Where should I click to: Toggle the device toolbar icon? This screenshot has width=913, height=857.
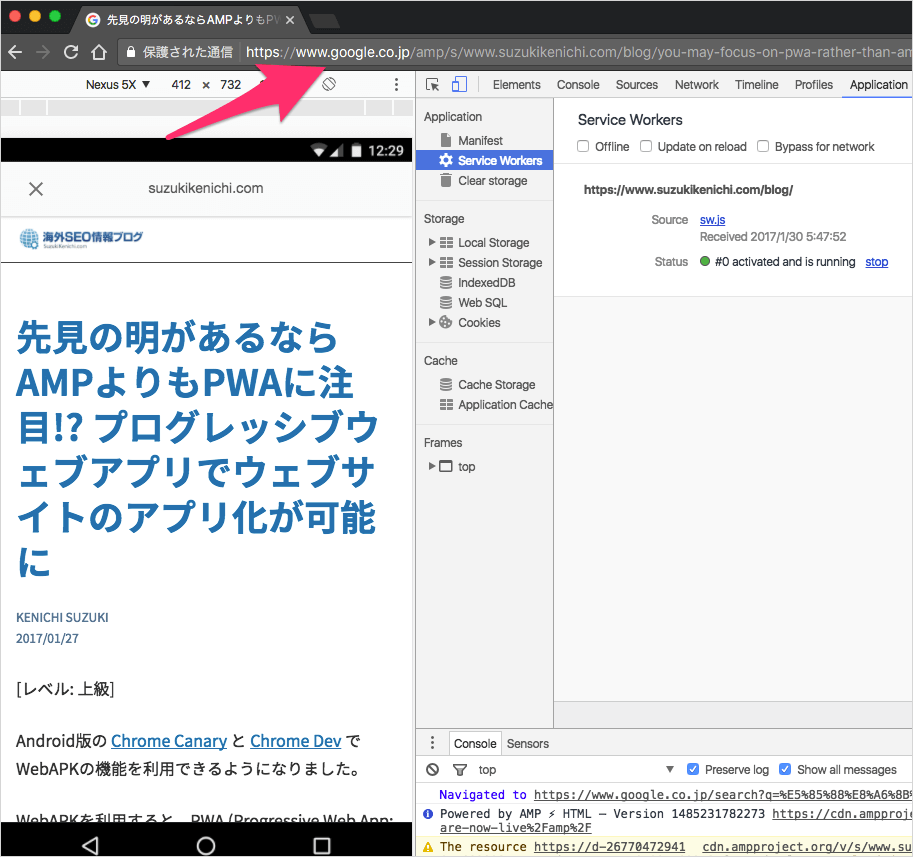[459, 85]
